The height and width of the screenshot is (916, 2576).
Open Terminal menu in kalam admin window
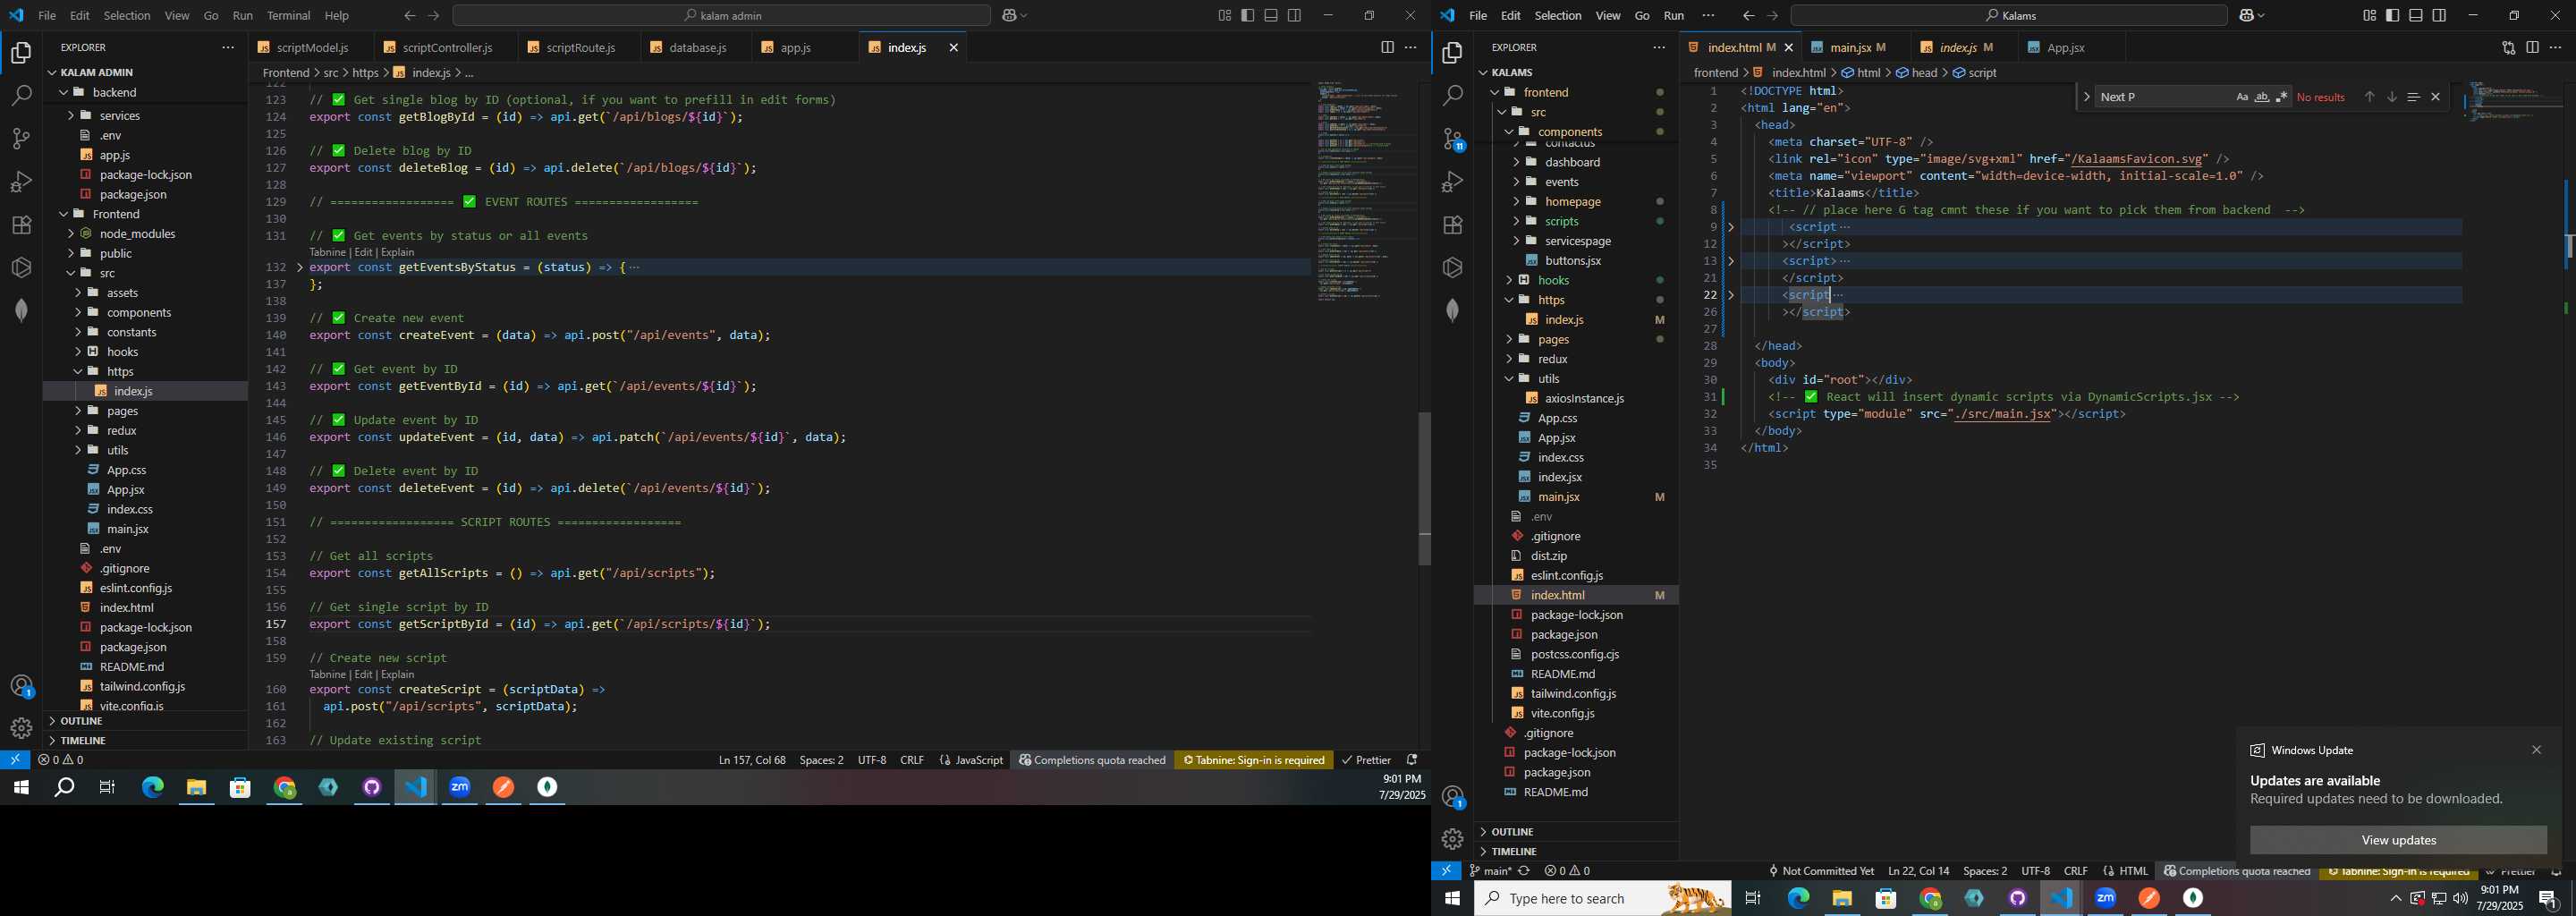coord(289,15)
